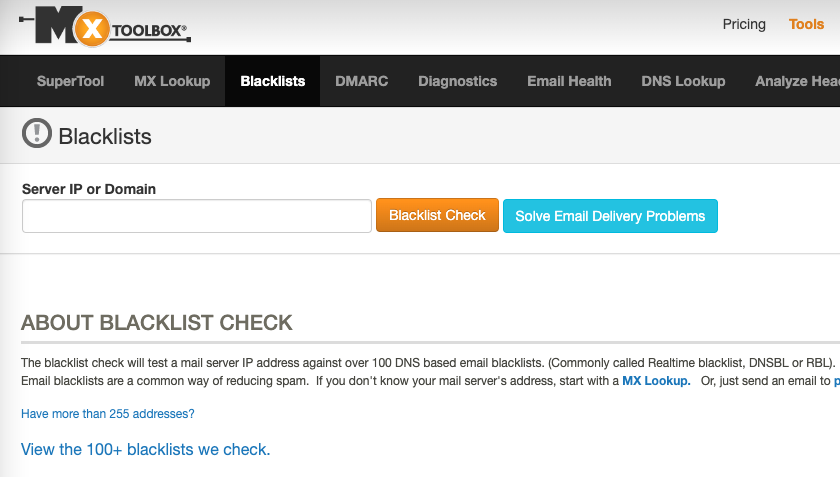Click the 'Server IP or Domain' label
Viewport: 840px width, 477px height.
[89, 189]
